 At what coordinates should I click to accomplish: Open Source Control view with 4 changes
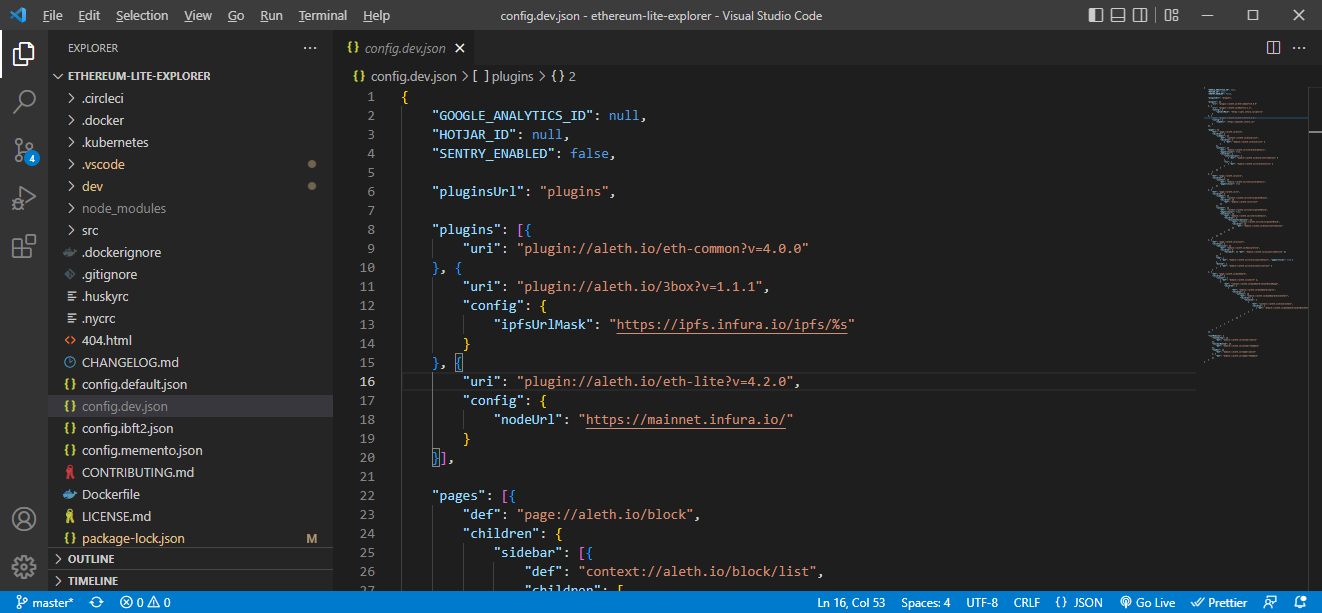tap(24, 150)
